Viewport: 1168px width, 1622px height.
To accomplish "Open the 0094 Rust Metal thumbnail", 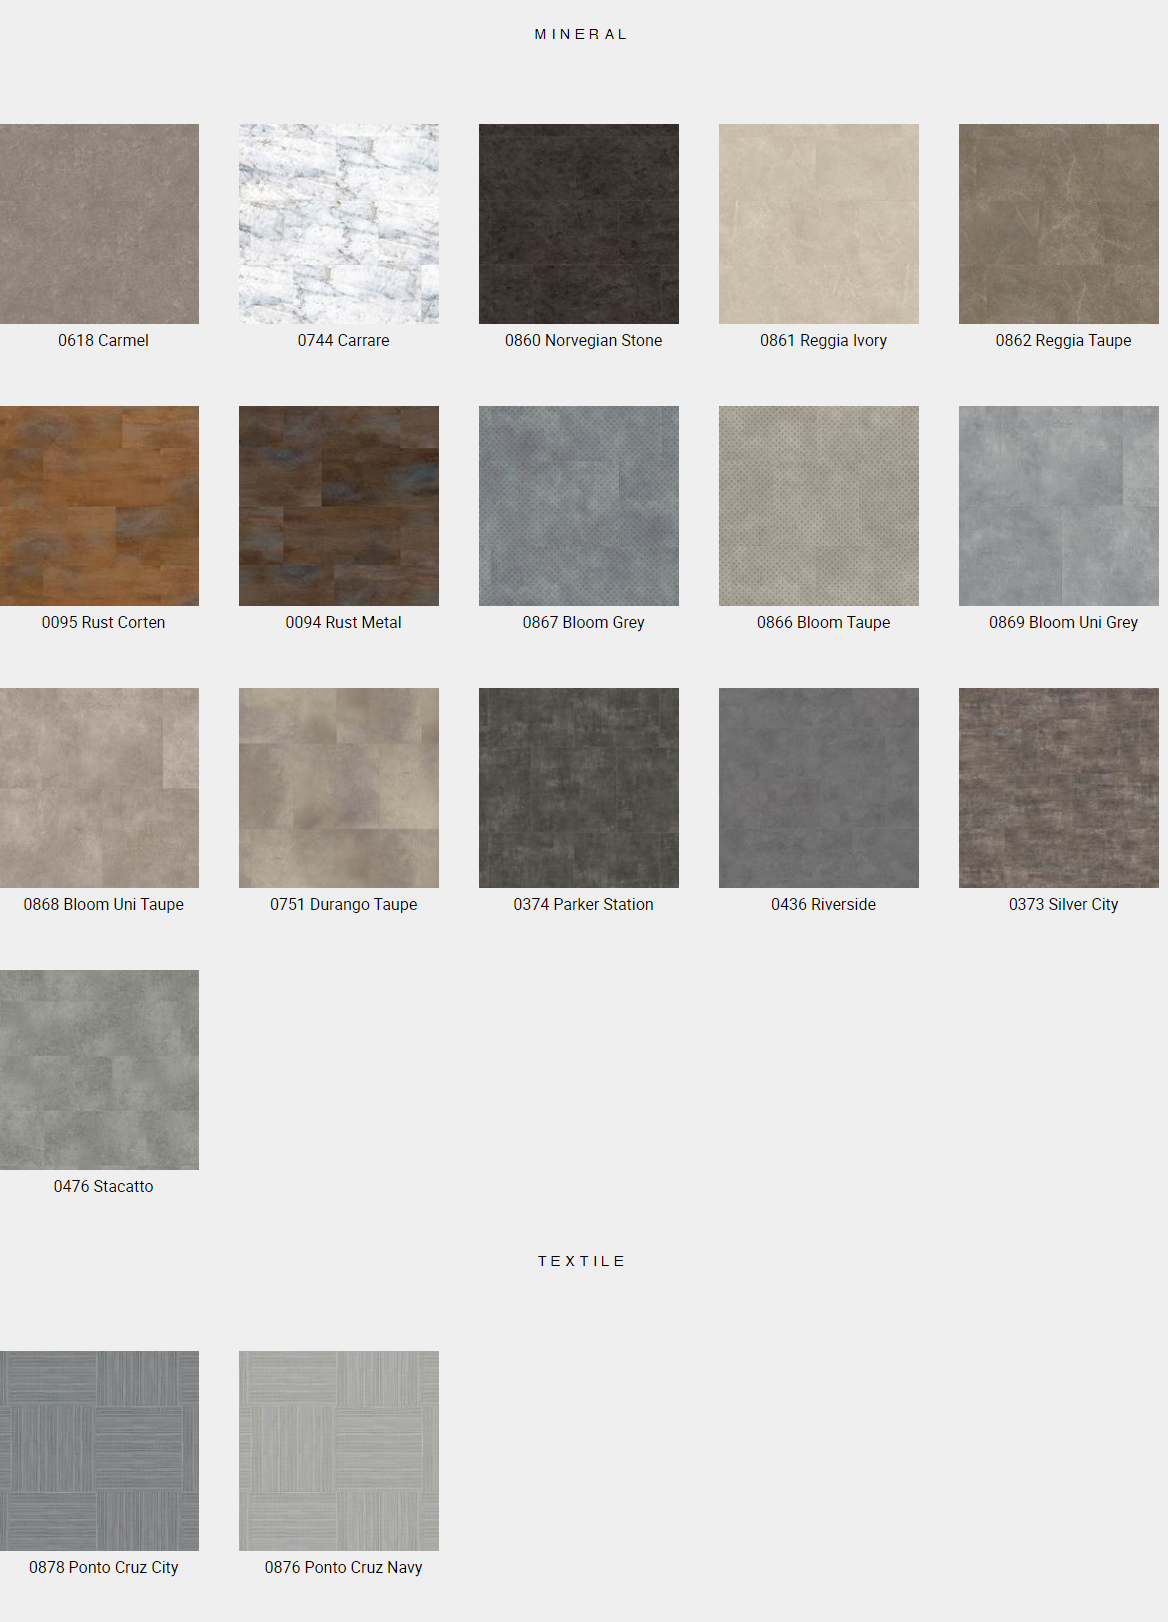I will click(x=339, y=506).
